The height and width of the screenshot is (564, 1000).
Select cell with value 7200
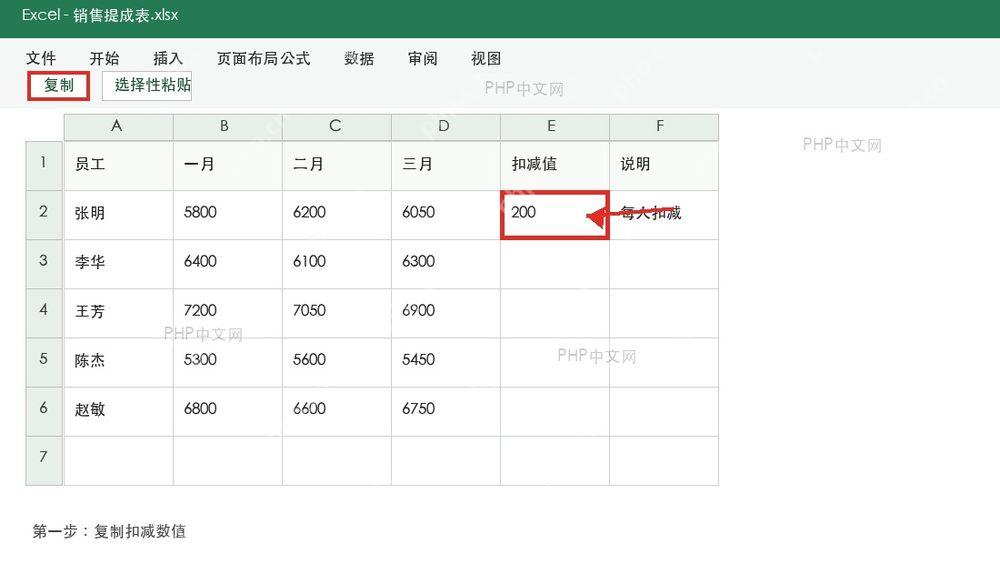click(227, 313)
